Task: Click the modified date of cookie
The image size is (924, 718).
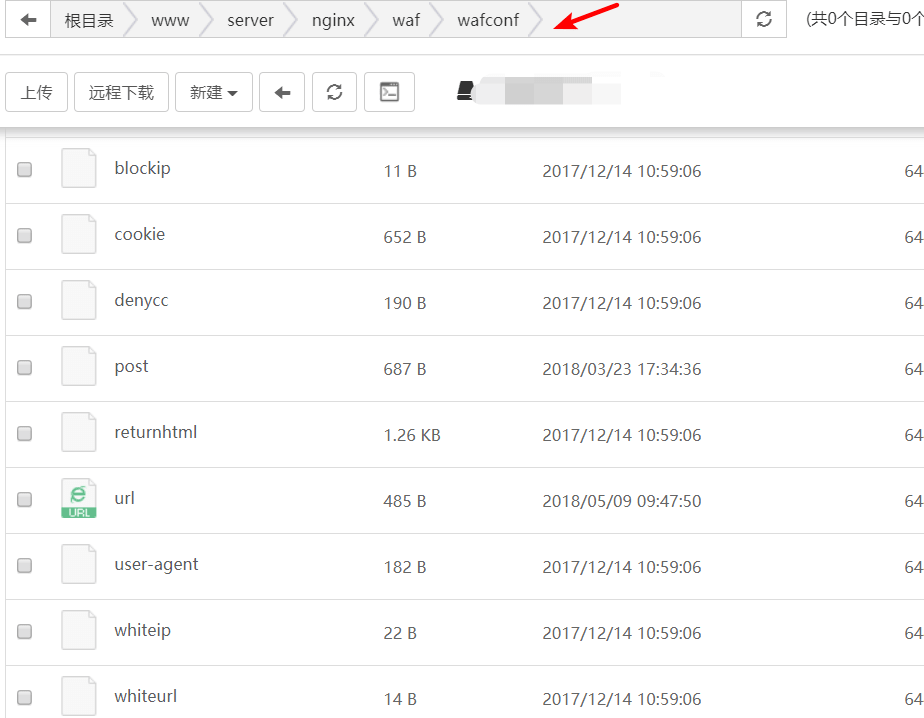Action: [x=622, y=237]
